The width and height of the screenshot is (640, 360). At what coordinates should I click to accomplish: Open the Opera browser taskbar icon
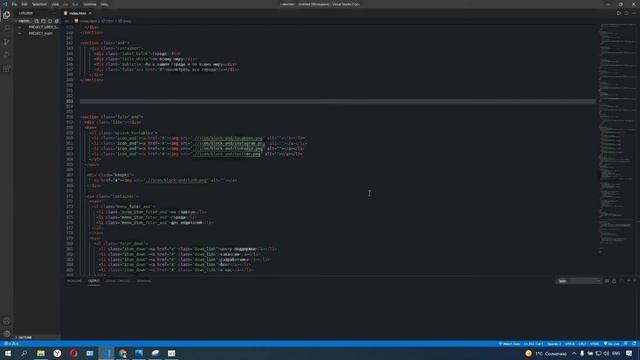pos(73,353)
